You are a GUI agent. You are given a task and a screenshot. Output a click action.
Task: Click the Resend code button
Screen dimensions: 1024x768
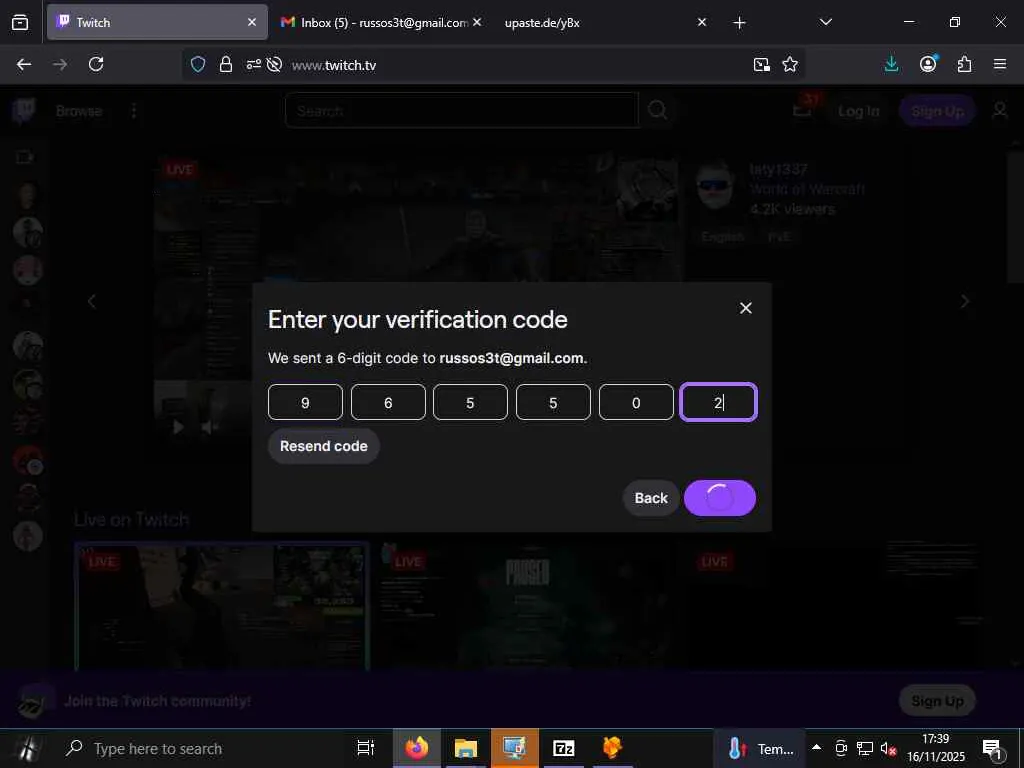(323, 446)
